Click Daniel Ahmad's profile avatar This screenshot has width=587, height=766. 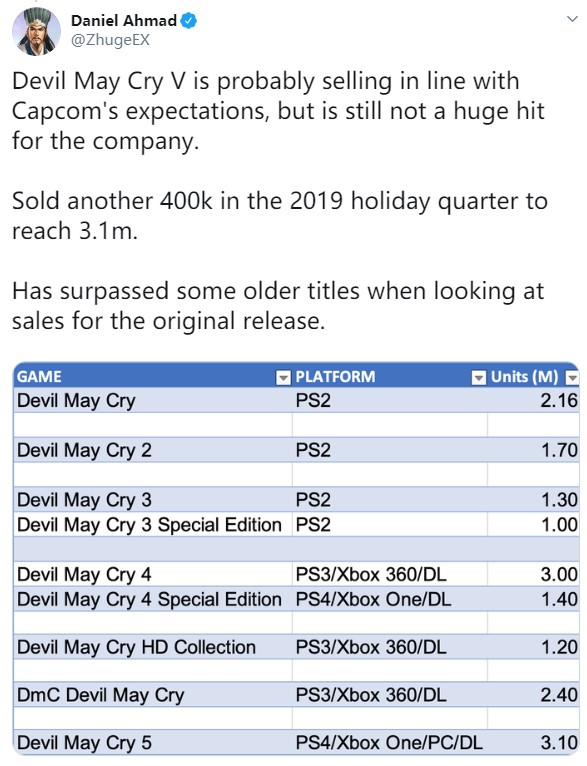[x=37, y=31]
